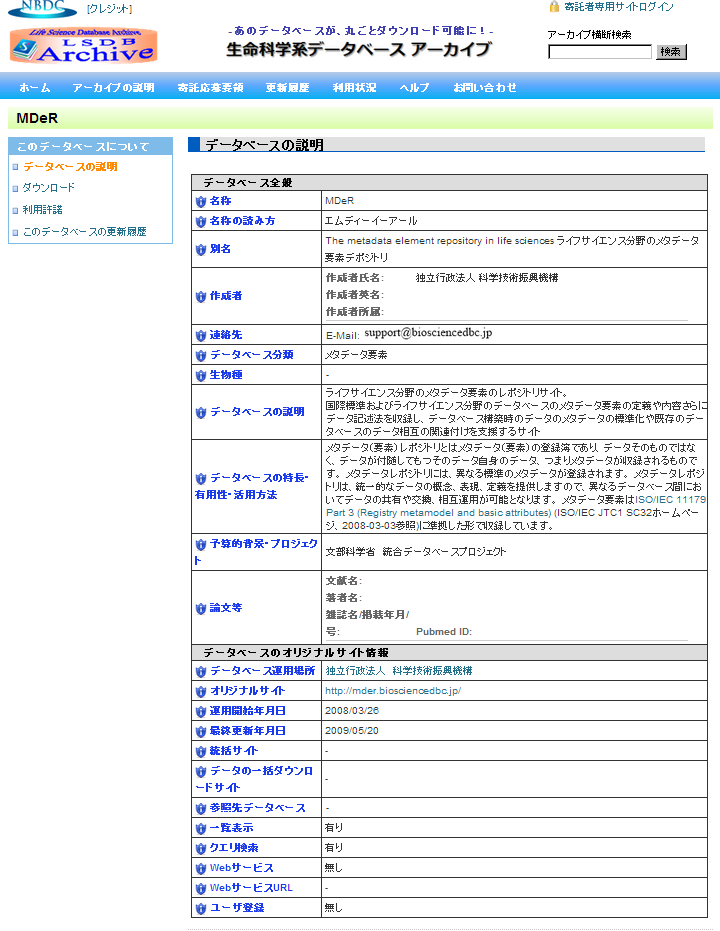The image size is (720, 931).
Task: Open the ホーム menu item
Action: pyautogui.click(x=35, y=88)
